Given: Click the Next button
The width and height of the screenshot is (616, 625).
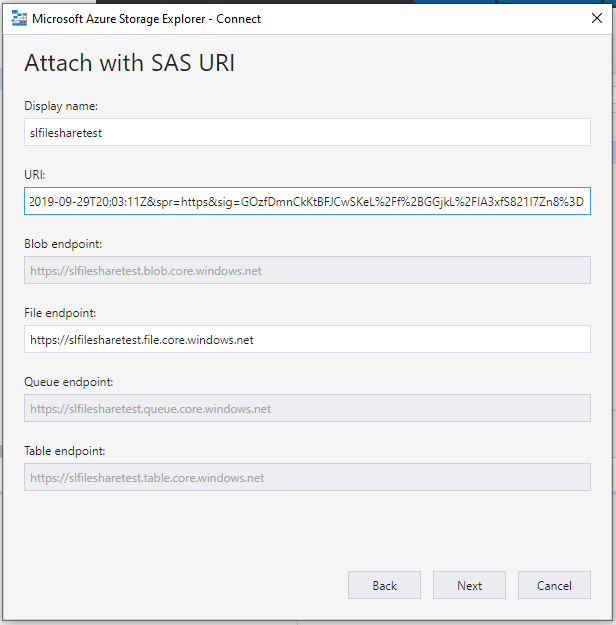Looking at the screenshot, I should (x=469, y=585).
